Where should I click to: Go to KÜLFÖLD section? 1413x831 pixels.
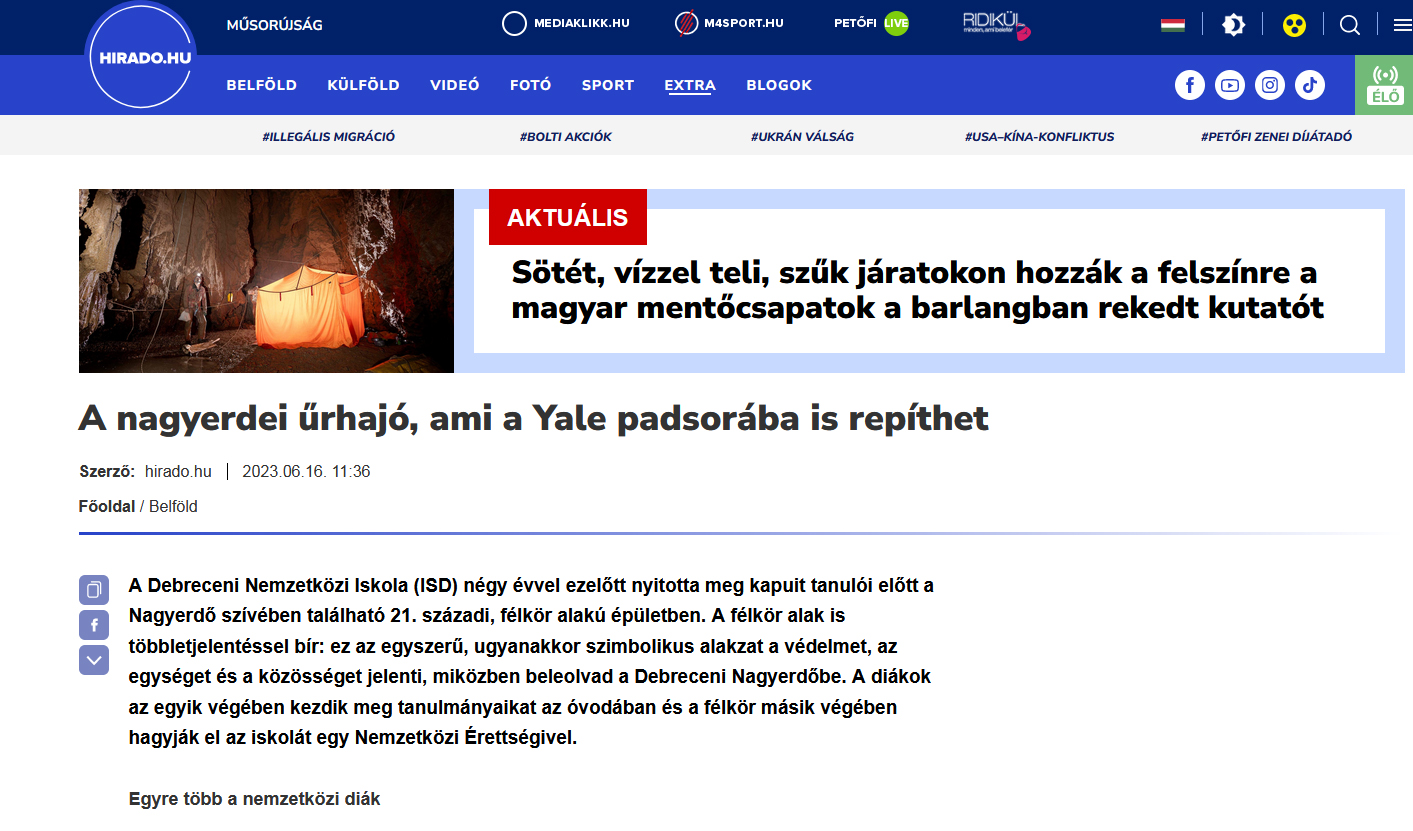point(364,85)
